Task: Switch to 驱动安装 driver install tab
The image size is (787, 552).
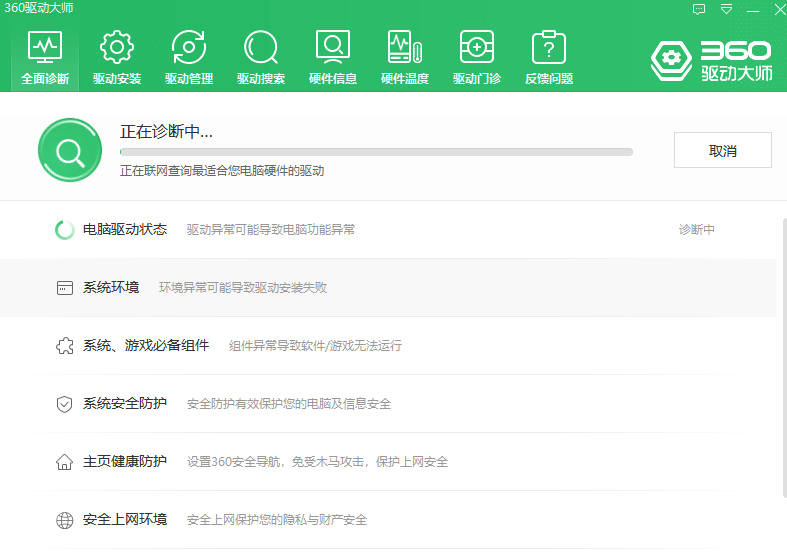Action: (117, 58)
